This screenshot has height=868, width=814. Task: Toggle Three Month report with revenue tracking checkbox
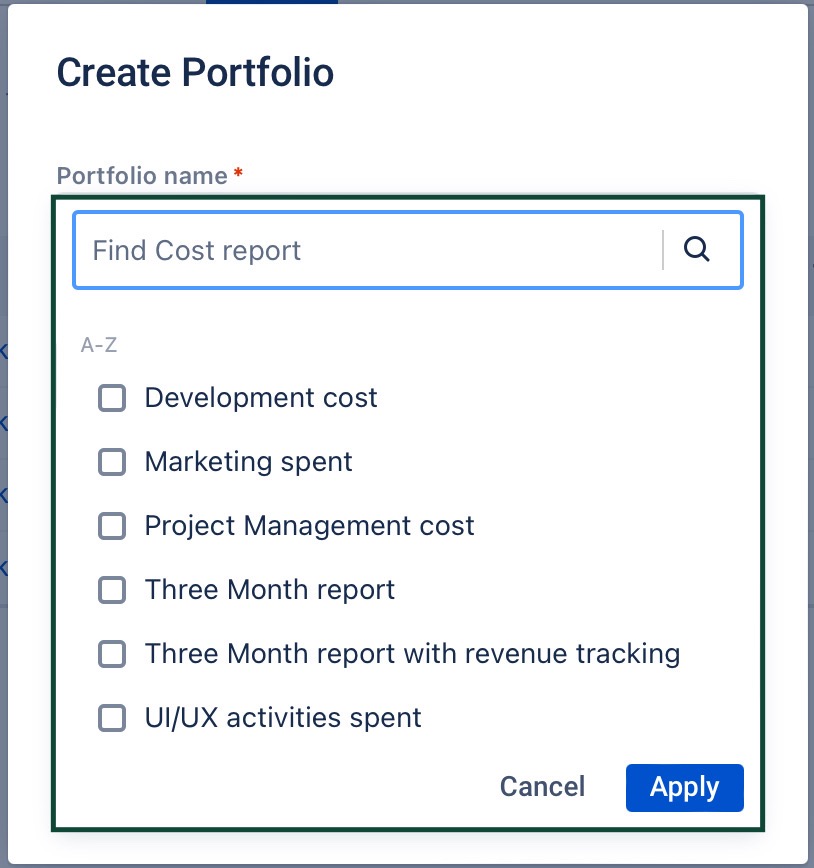[x=112, y=654]
